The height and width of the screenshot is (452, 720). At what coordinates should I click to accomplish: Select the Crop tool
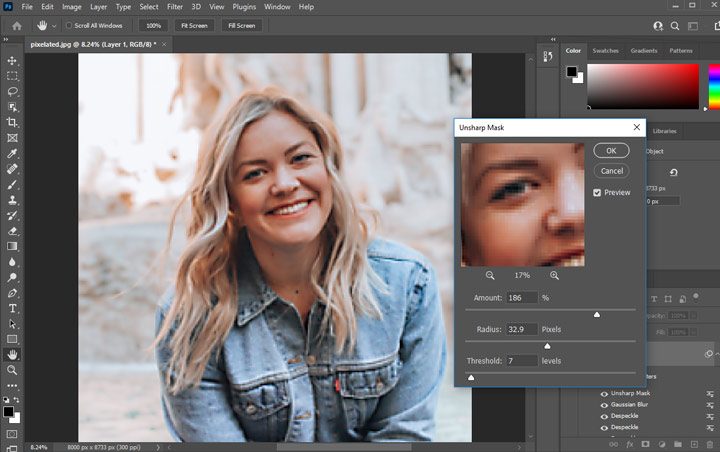point(12,122)
